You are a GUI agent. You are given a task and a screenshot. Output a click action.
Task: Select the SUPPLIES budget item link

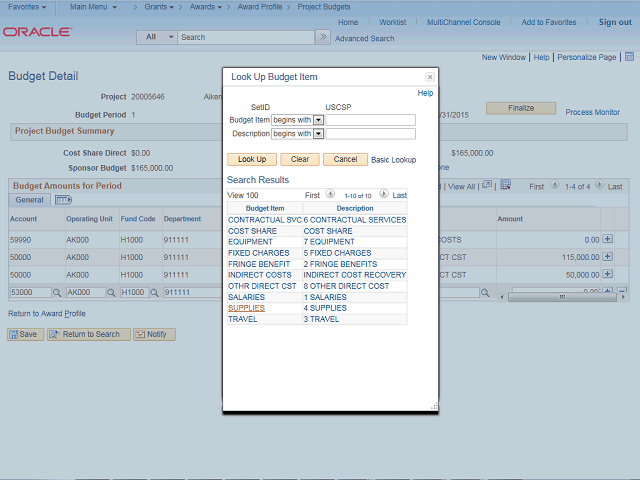[246, 308]
